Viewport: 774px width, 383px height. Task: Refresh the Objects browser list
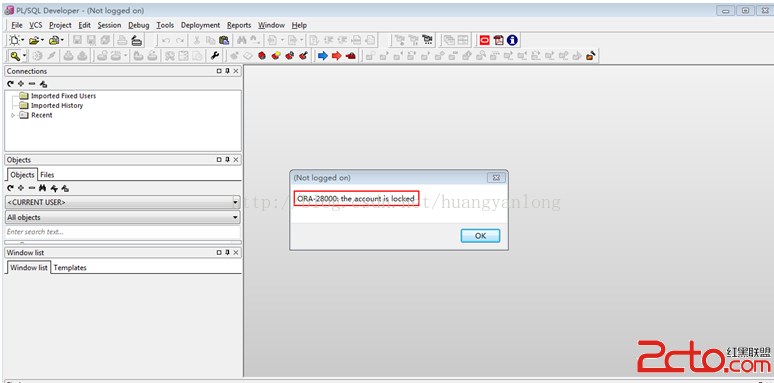(x=10, y=188)
